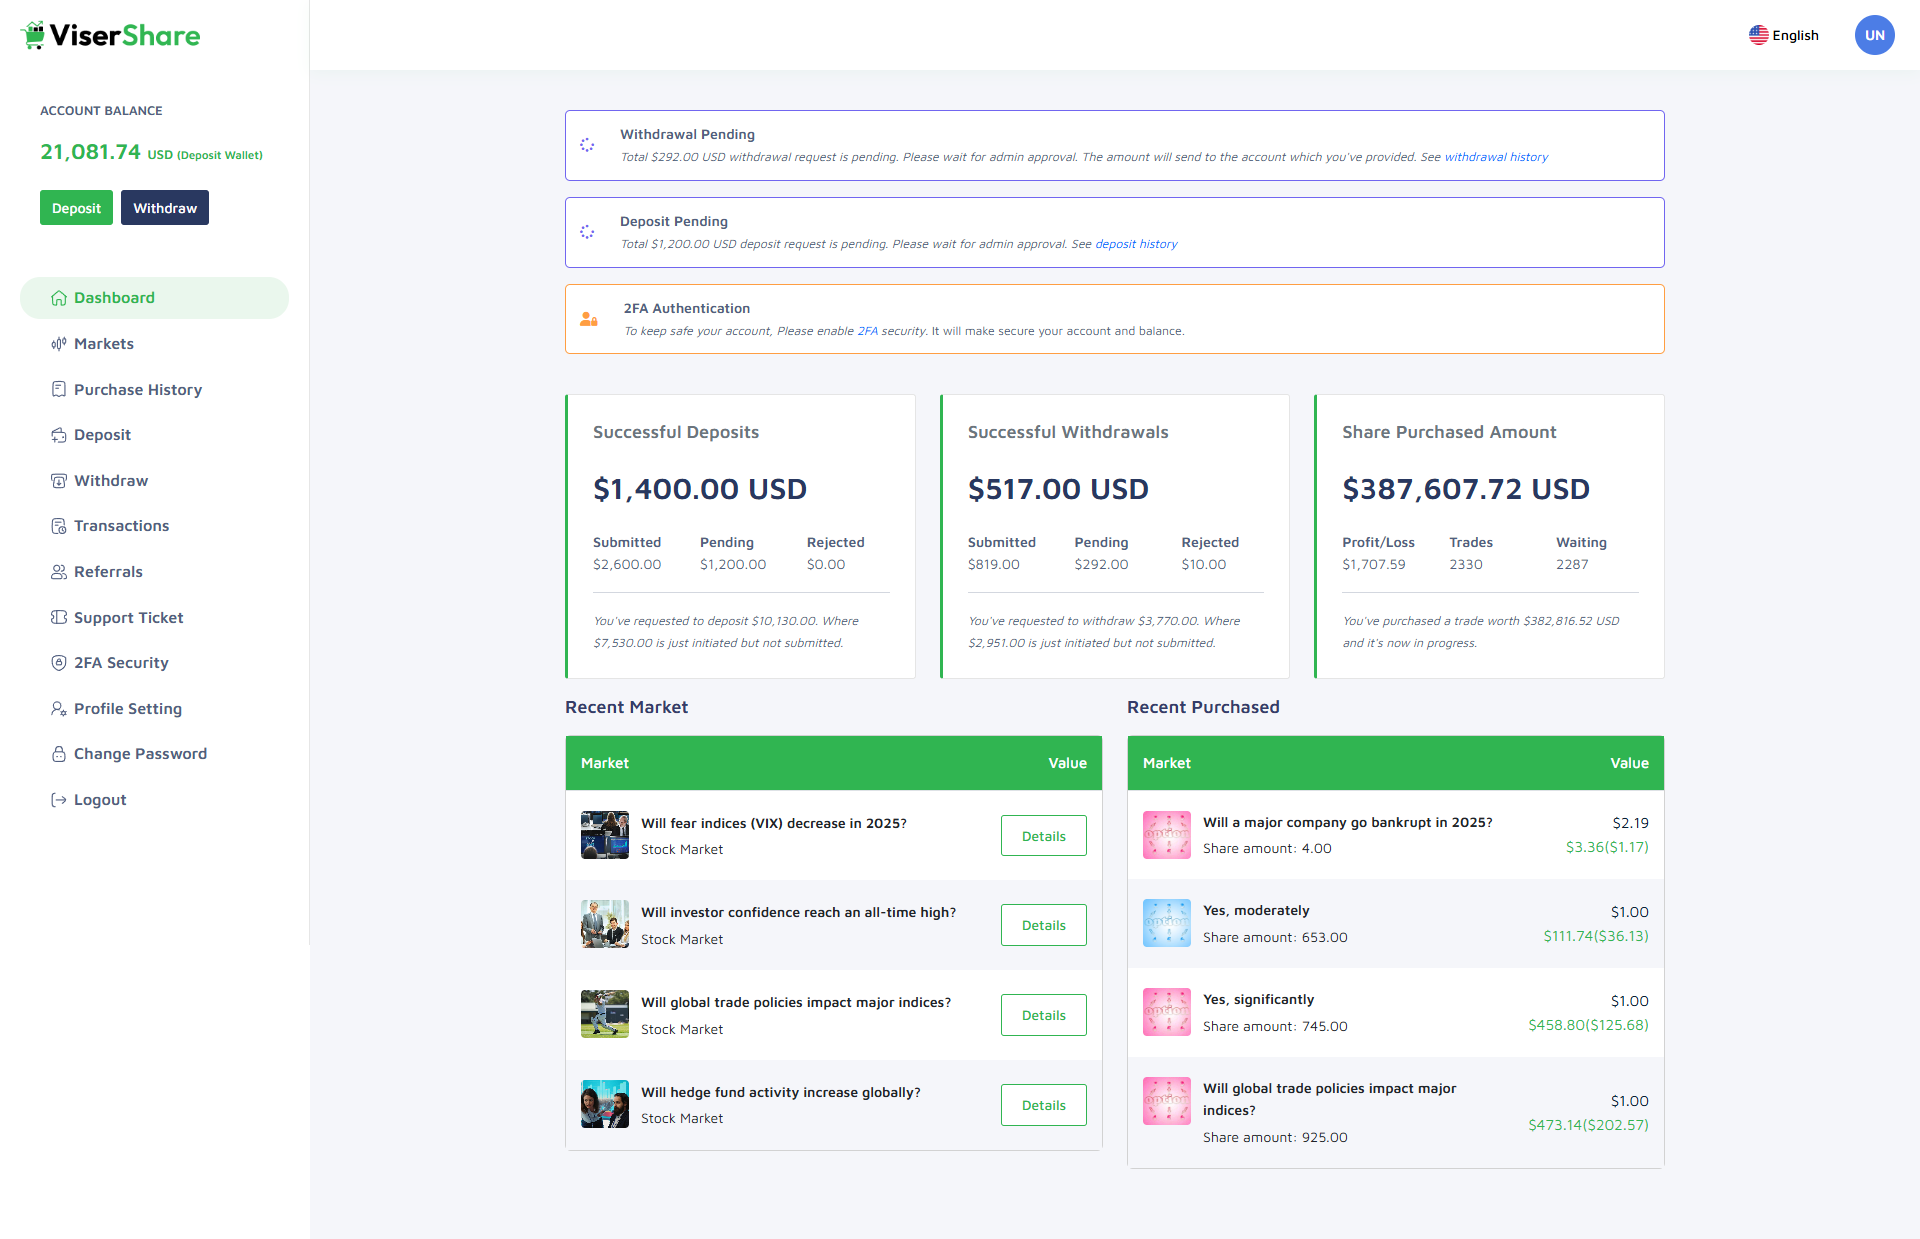Click the Referrals people icon
1920x1239 pixels.
coord(59,572)
